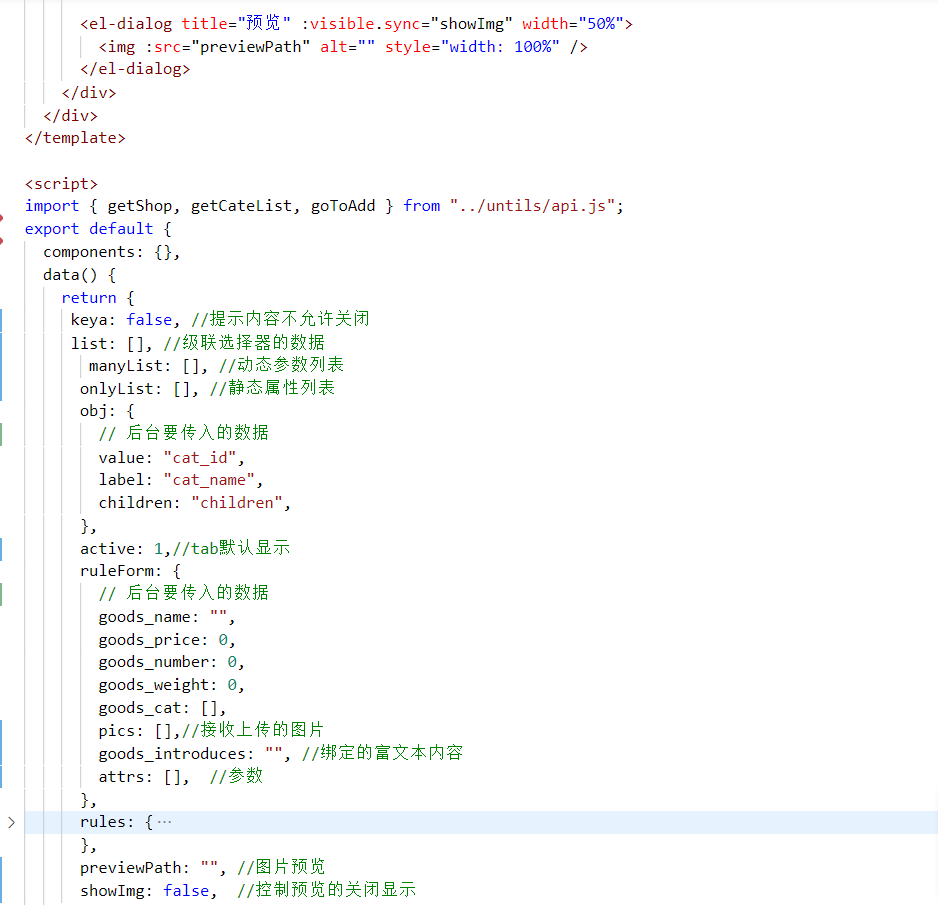Click green gutter marker under ruleForm line
This screenshot has width=938, height=905.
(x=2, y=593)
